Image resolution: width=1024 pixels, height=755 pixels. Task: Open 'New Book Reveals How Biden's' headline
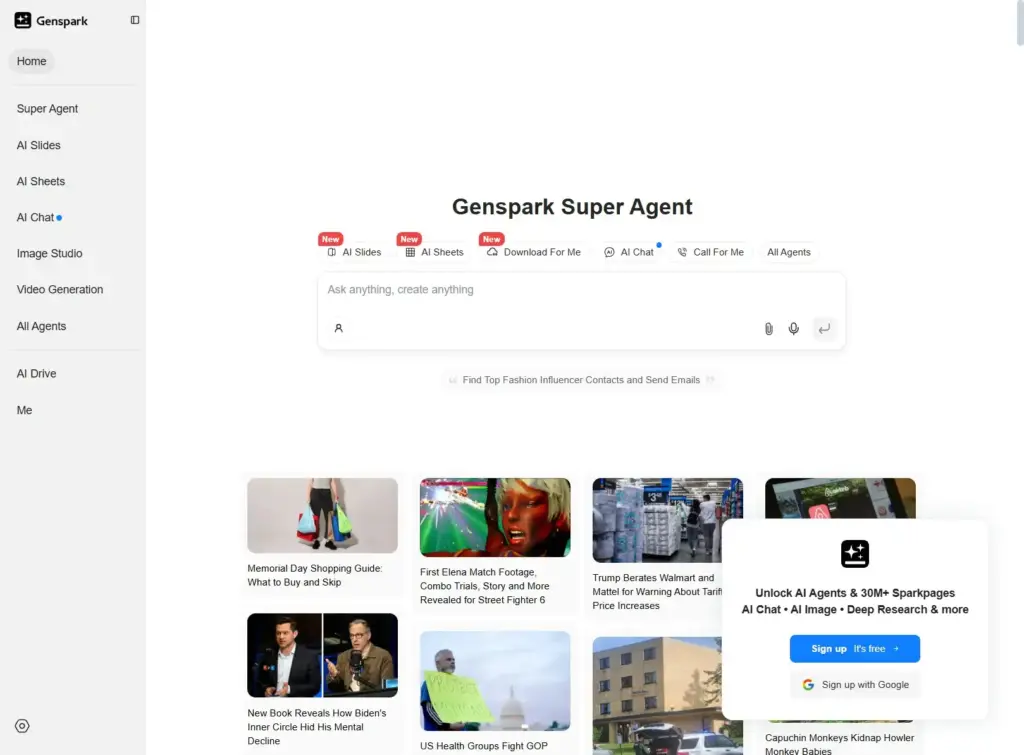point(317,727)
